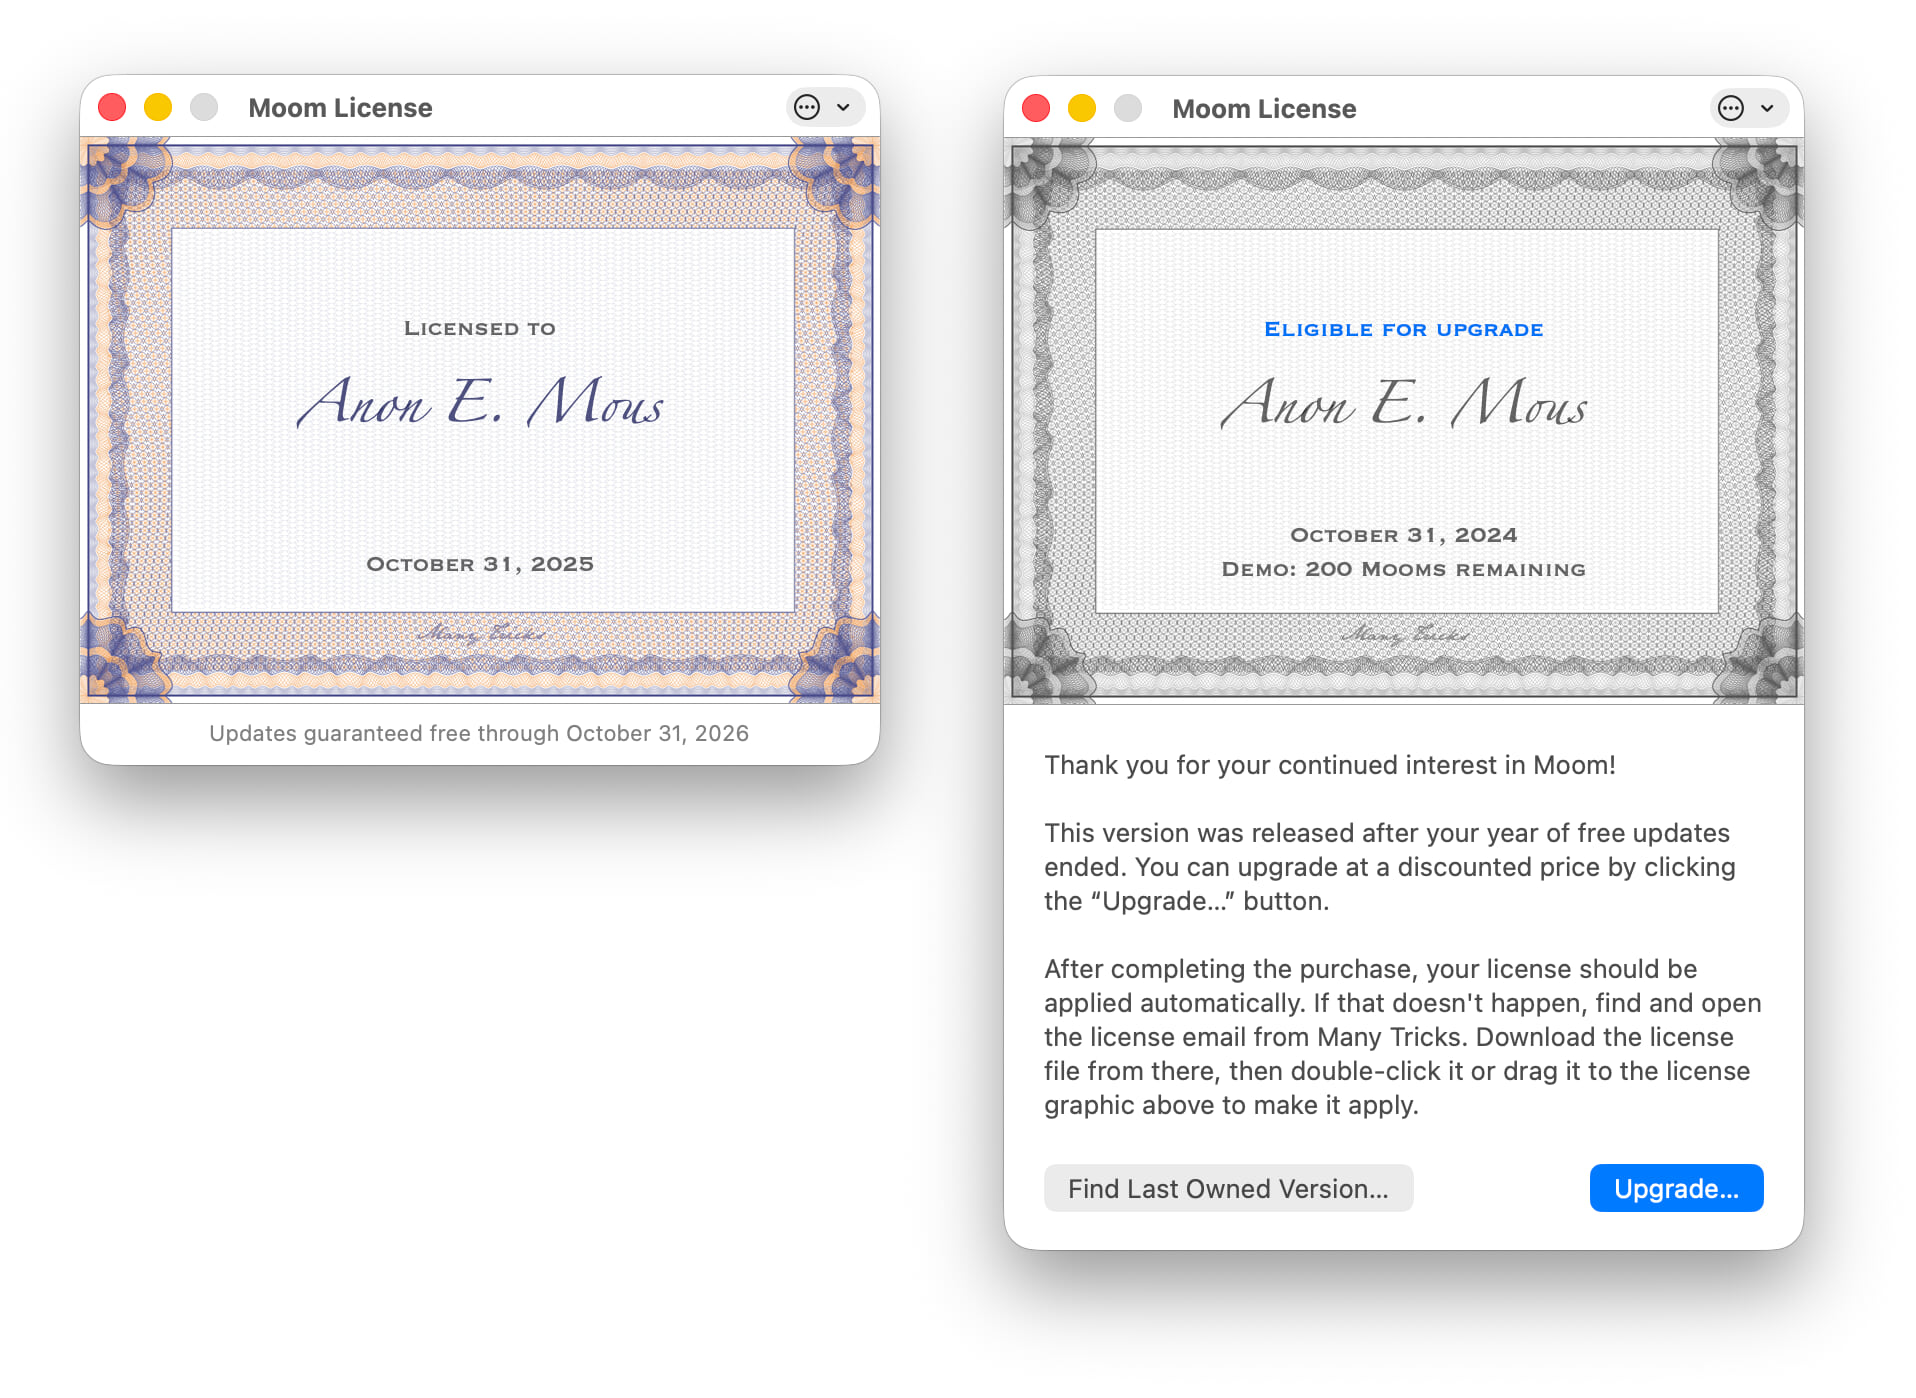The height and width of the screenshot is (1398, 1916).
Task: Open the more actions menu in the left license window
Action: pyautogui.click(x=806, y=107)
